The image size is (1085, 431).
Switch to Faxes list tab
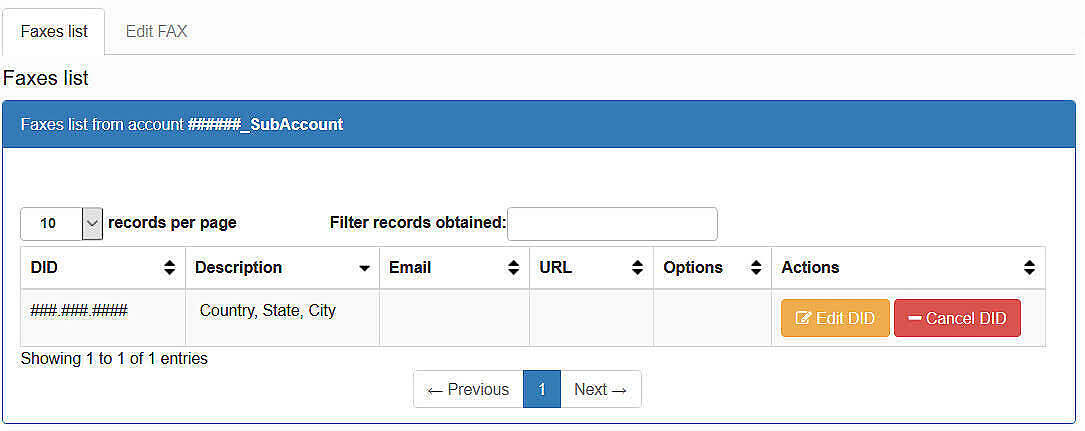(54, 32)
